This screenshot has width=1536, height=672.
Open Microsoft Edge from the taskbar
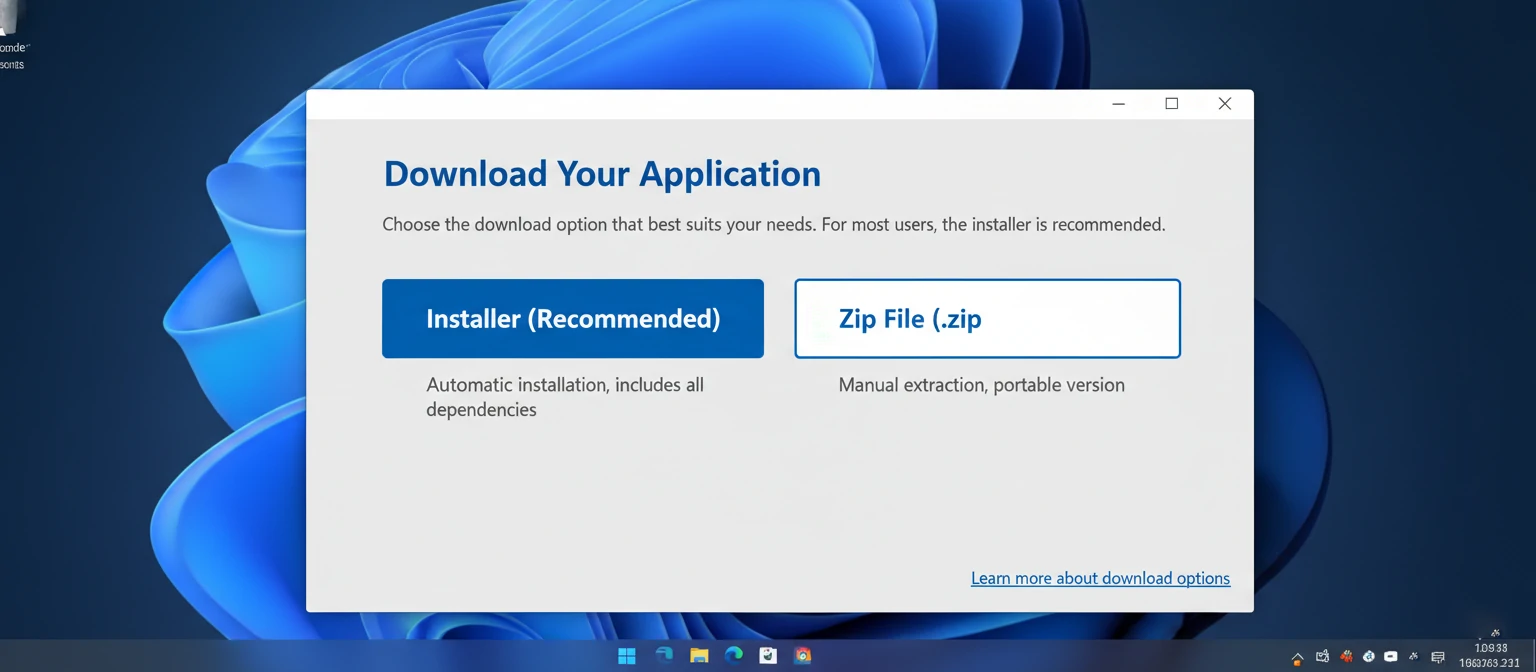pyautogui.click(x=733, y=655)
